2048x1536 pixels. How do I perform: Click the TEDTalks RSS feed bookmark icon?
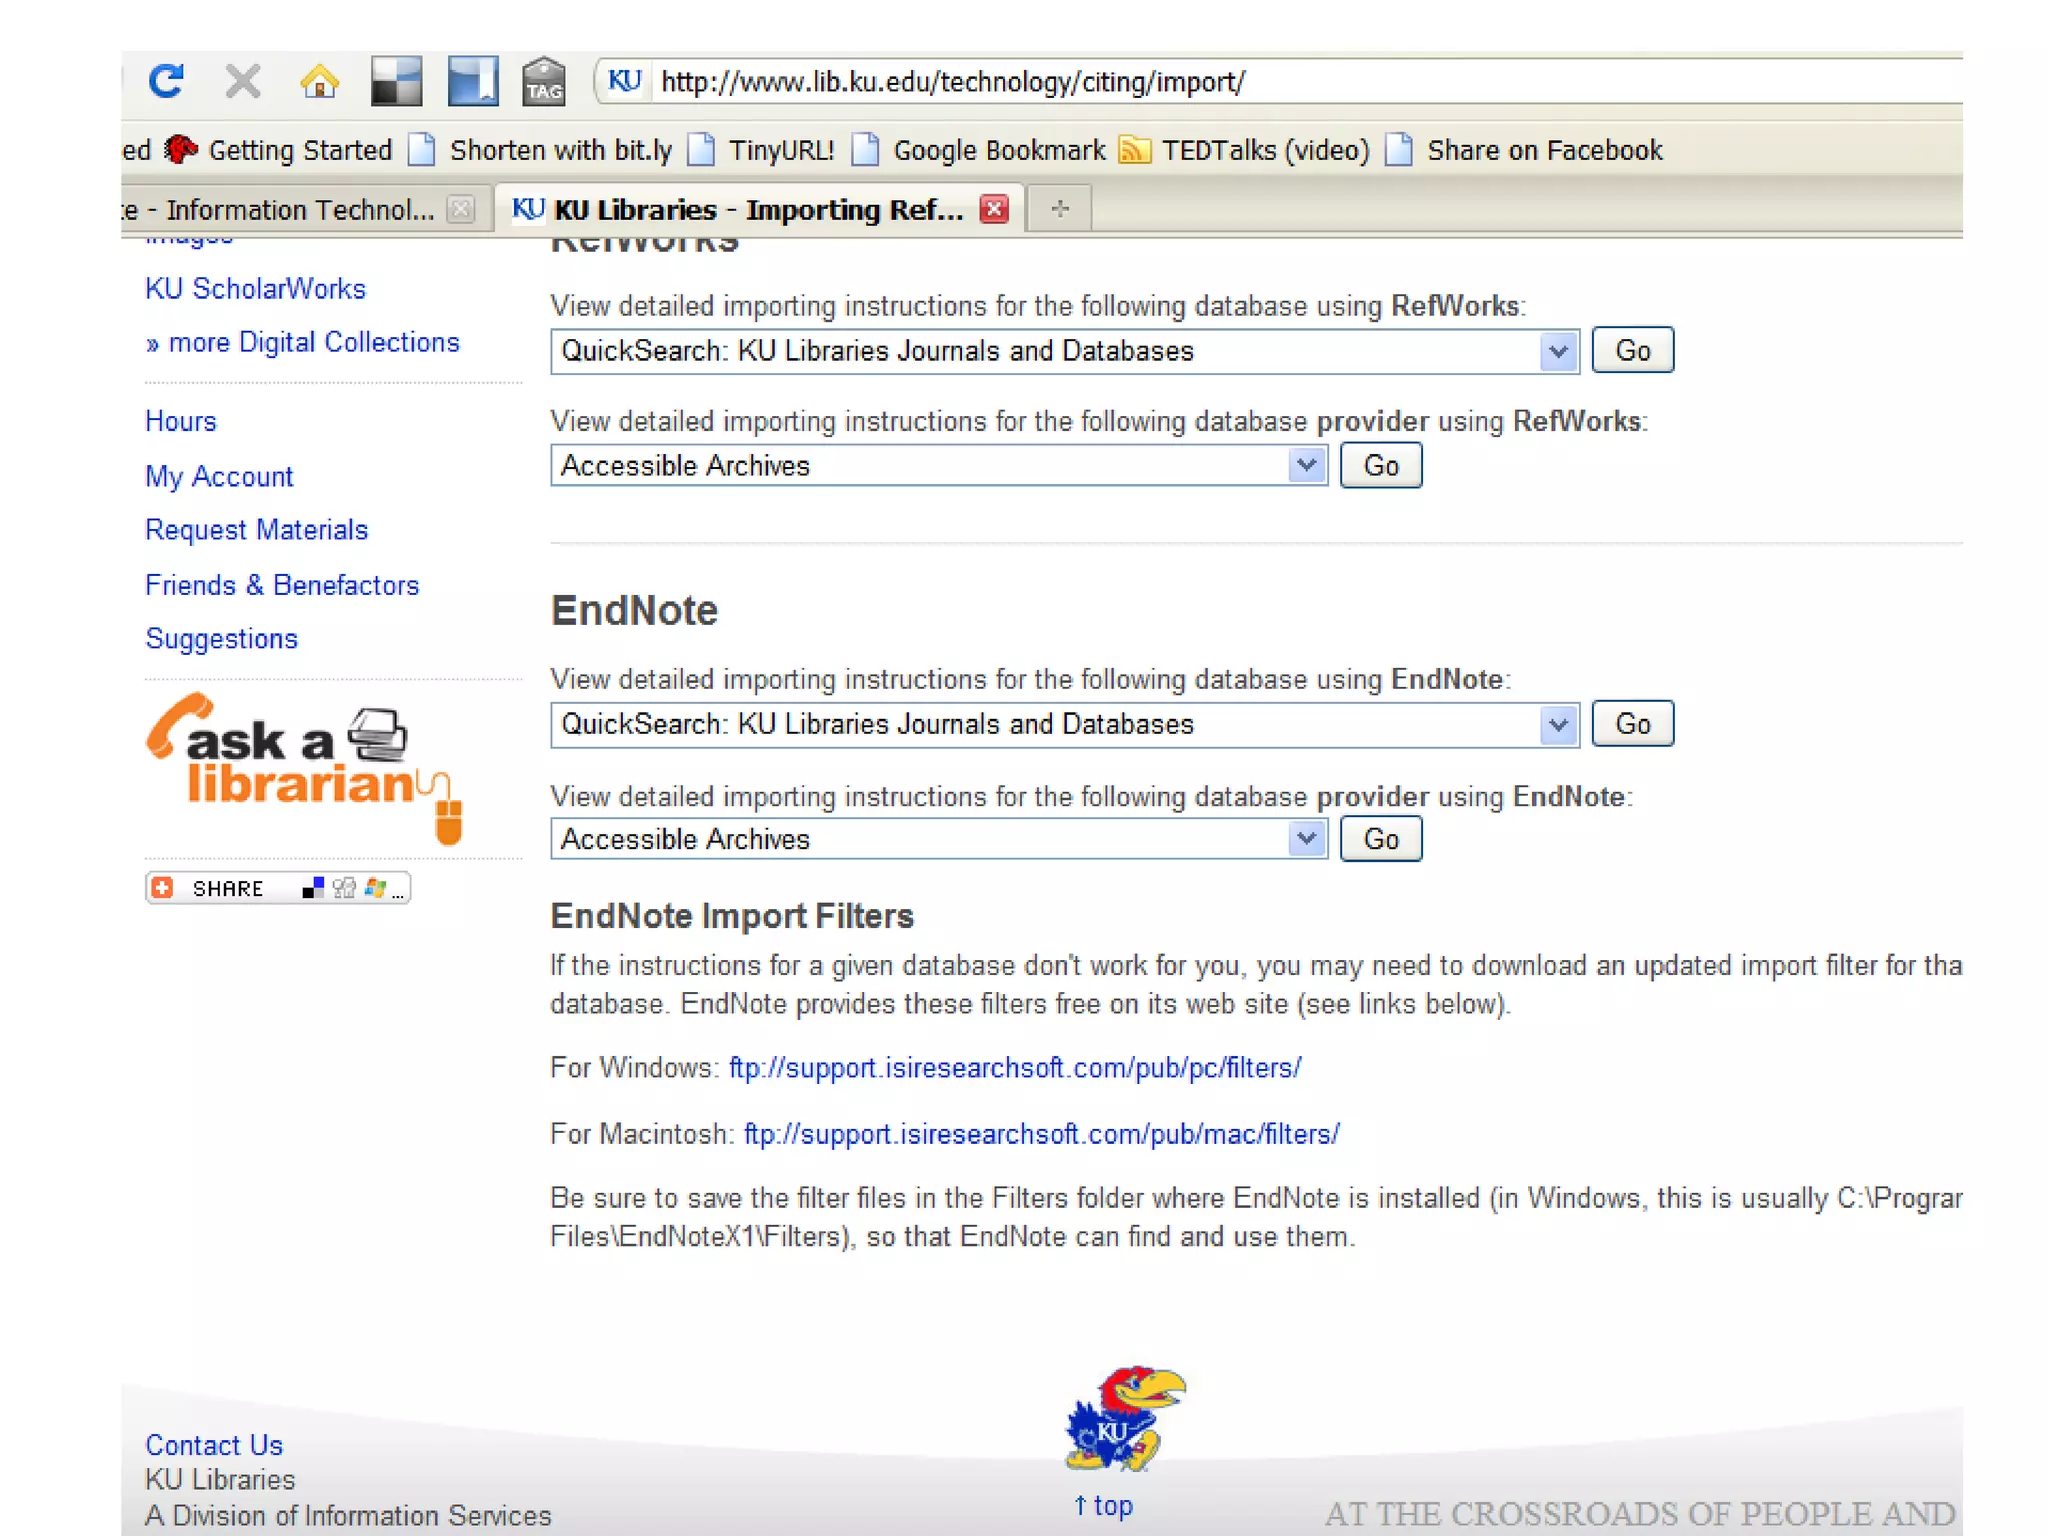1133,150
